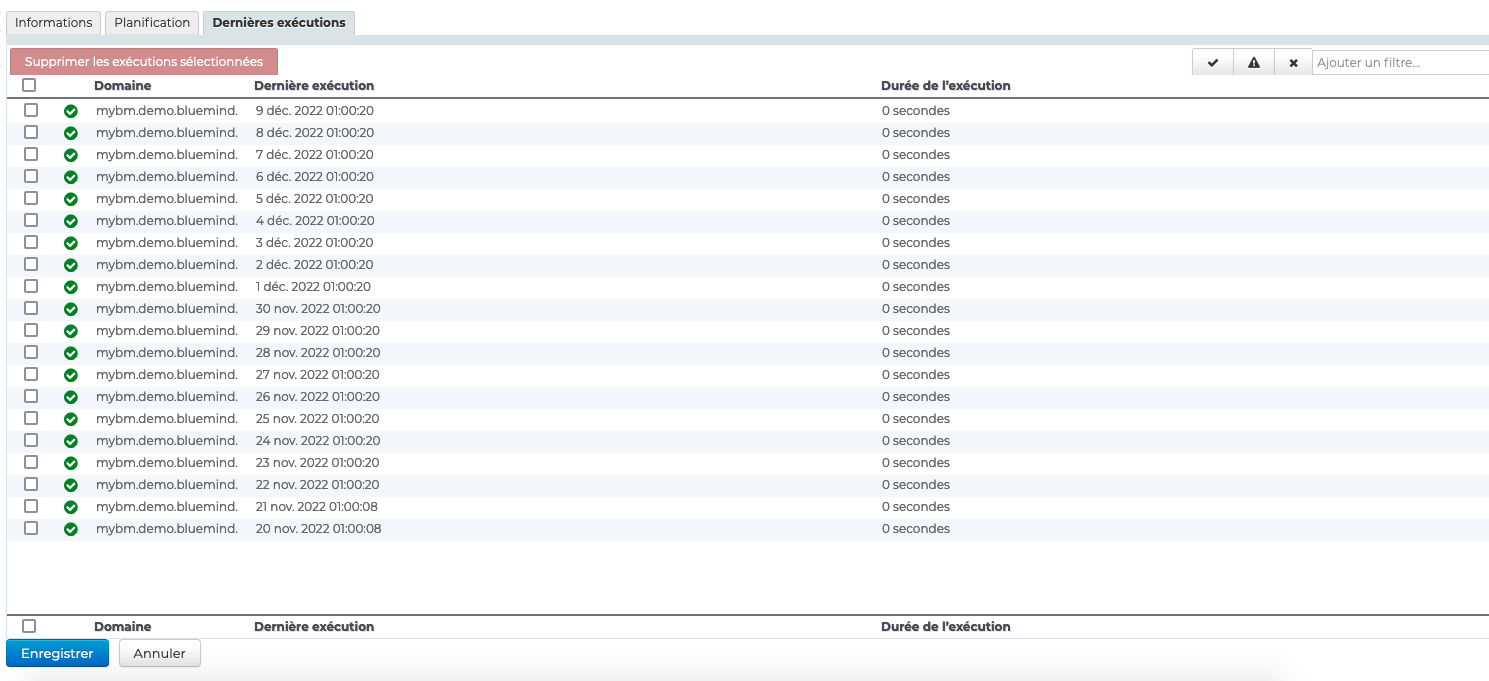Screen dimensions: 1489x681
Task: Toggle the select-all checkbox in bottom footer
Action: coord(30,626)
